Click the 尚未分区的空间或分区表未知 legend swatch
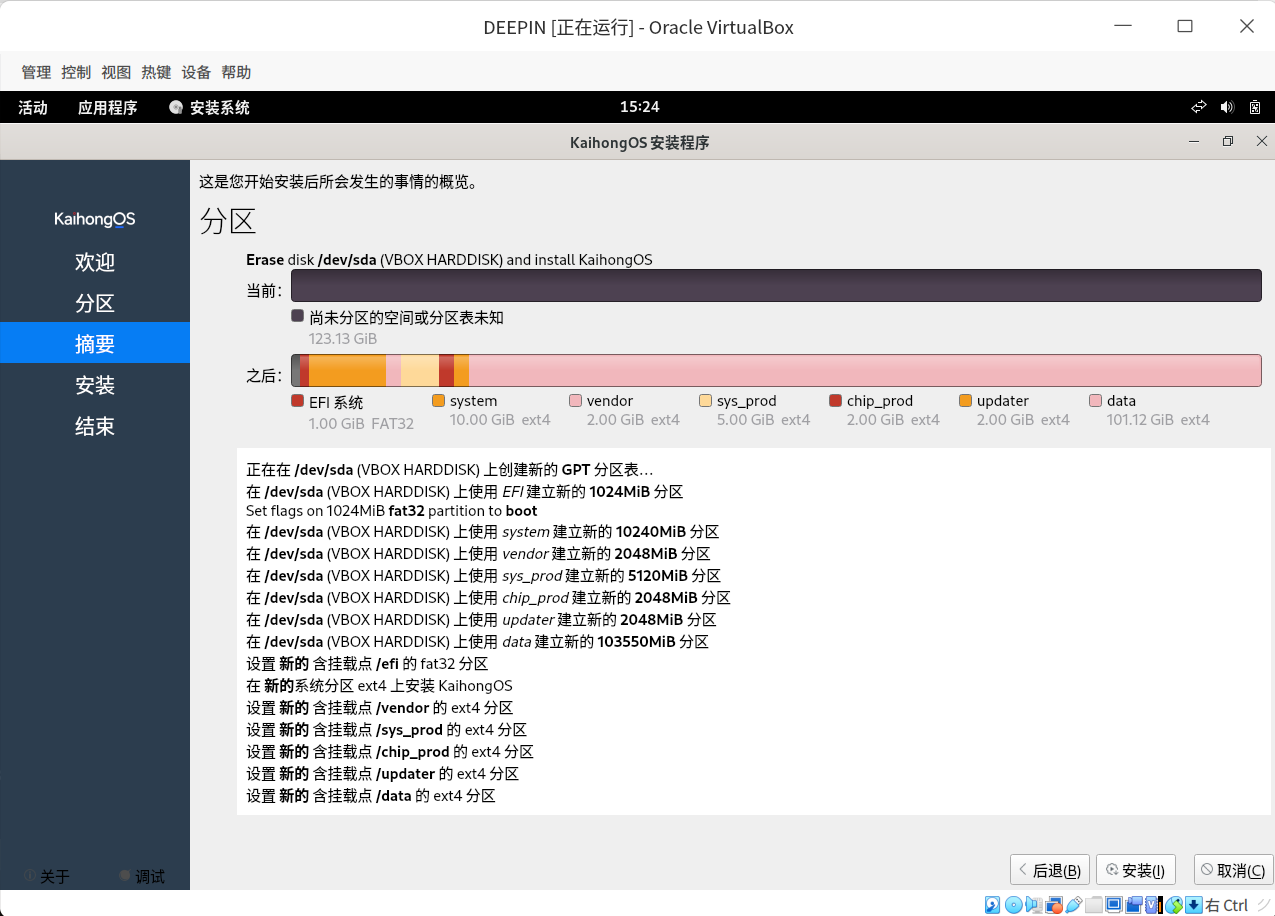This screenshot has width=1275, height=916. click(x=297, y=316)
